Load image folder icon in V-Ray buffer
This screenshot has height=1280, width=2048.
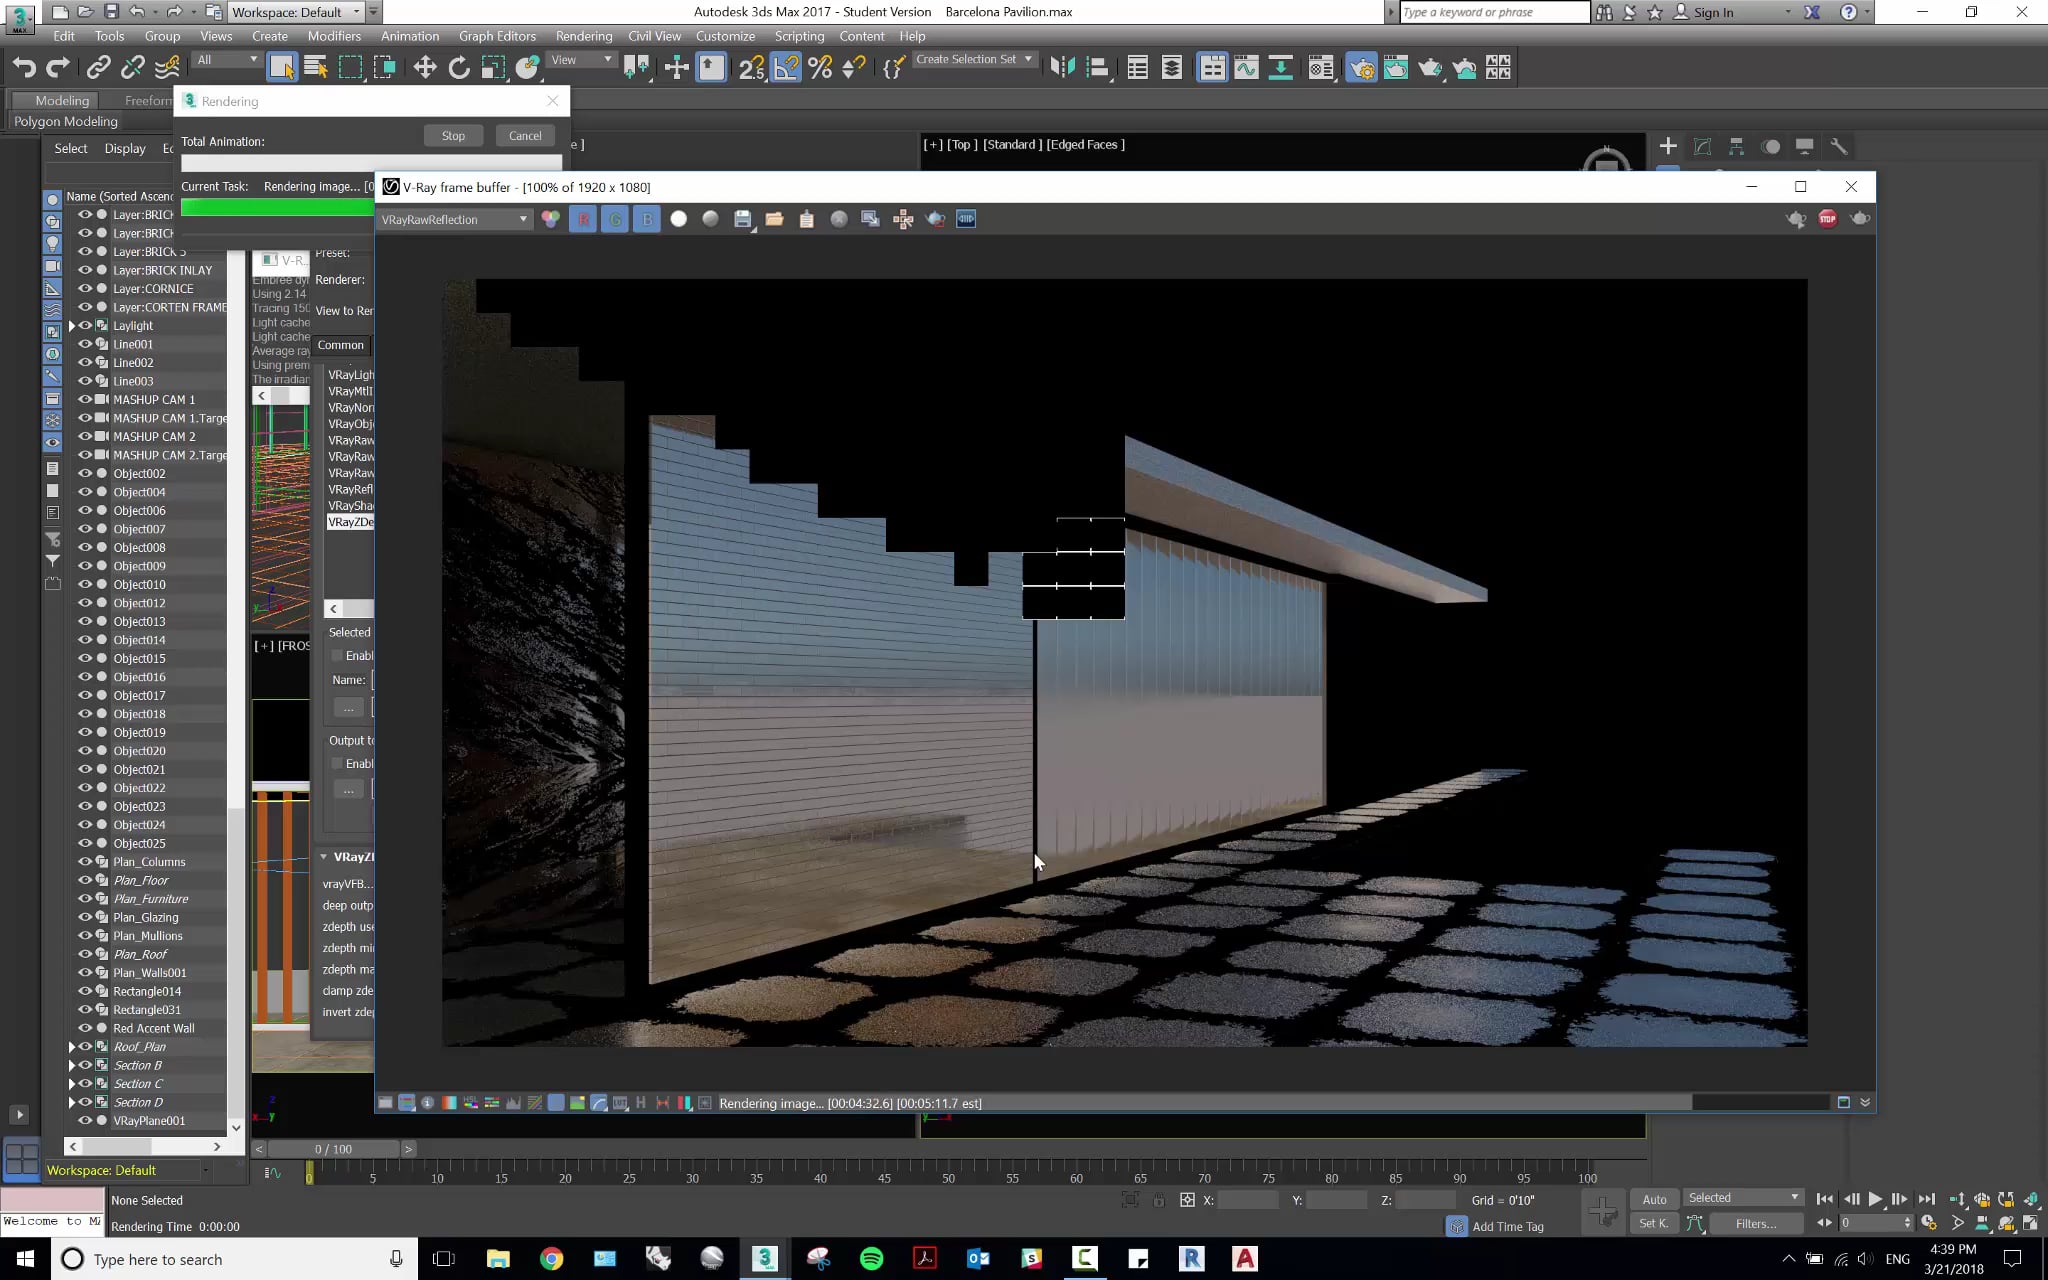(774, 219)
